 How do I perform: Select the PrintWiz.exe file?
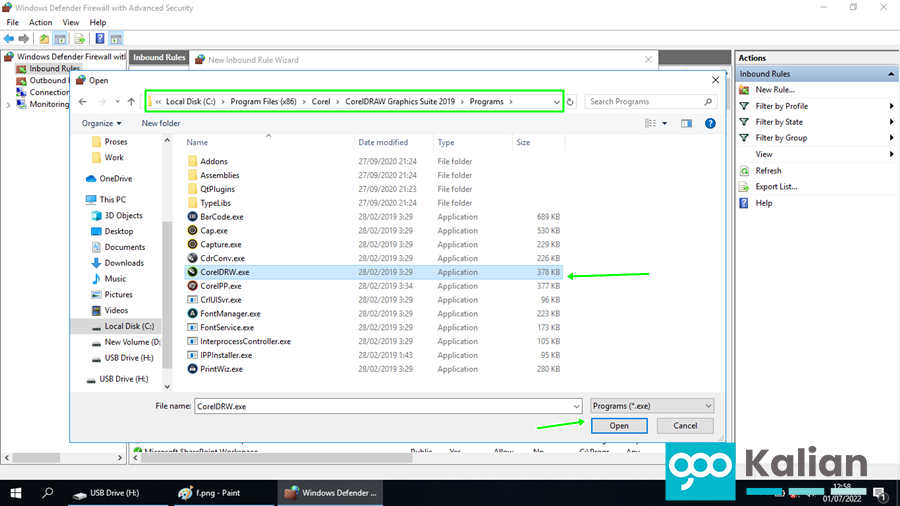click(x=221, y=369)
